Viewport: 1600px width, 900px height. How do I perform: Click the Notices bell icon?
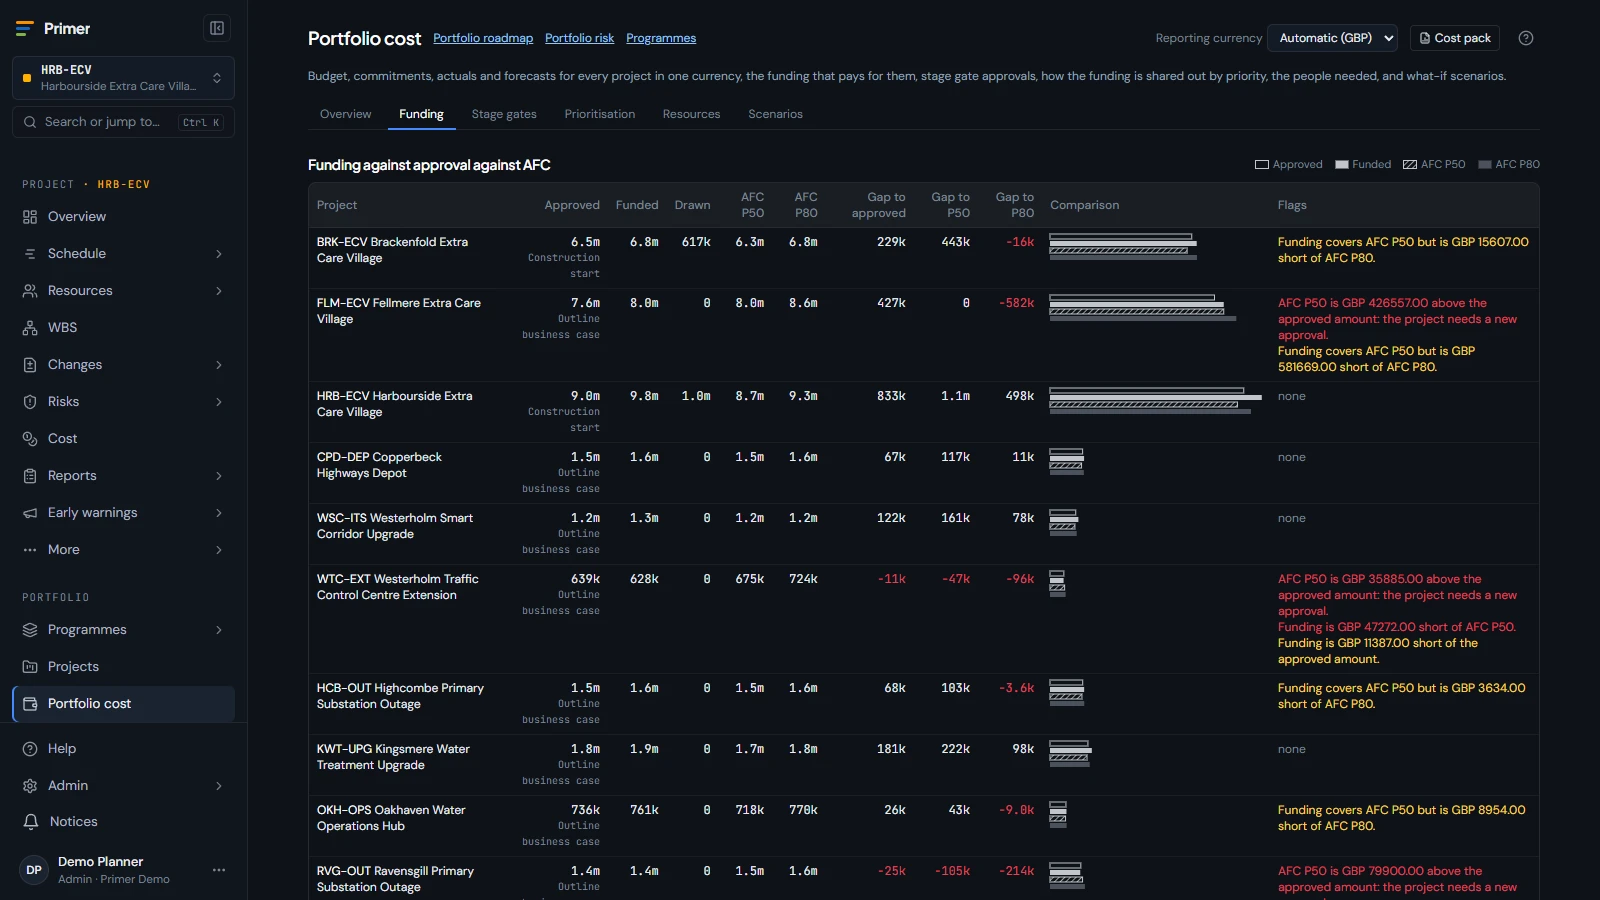coord(30,822)
